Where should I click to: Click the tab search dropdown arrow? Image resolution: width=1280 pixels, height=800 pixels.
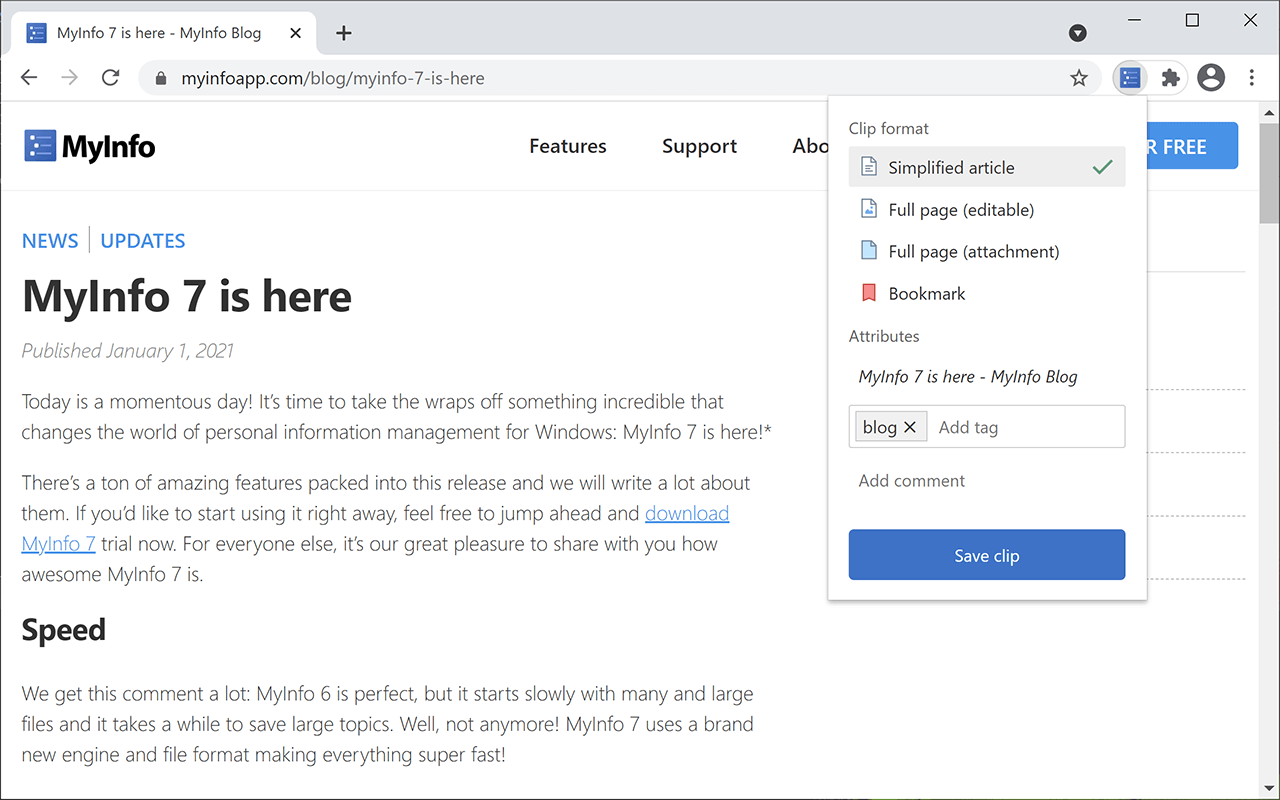click(1077, 33)
